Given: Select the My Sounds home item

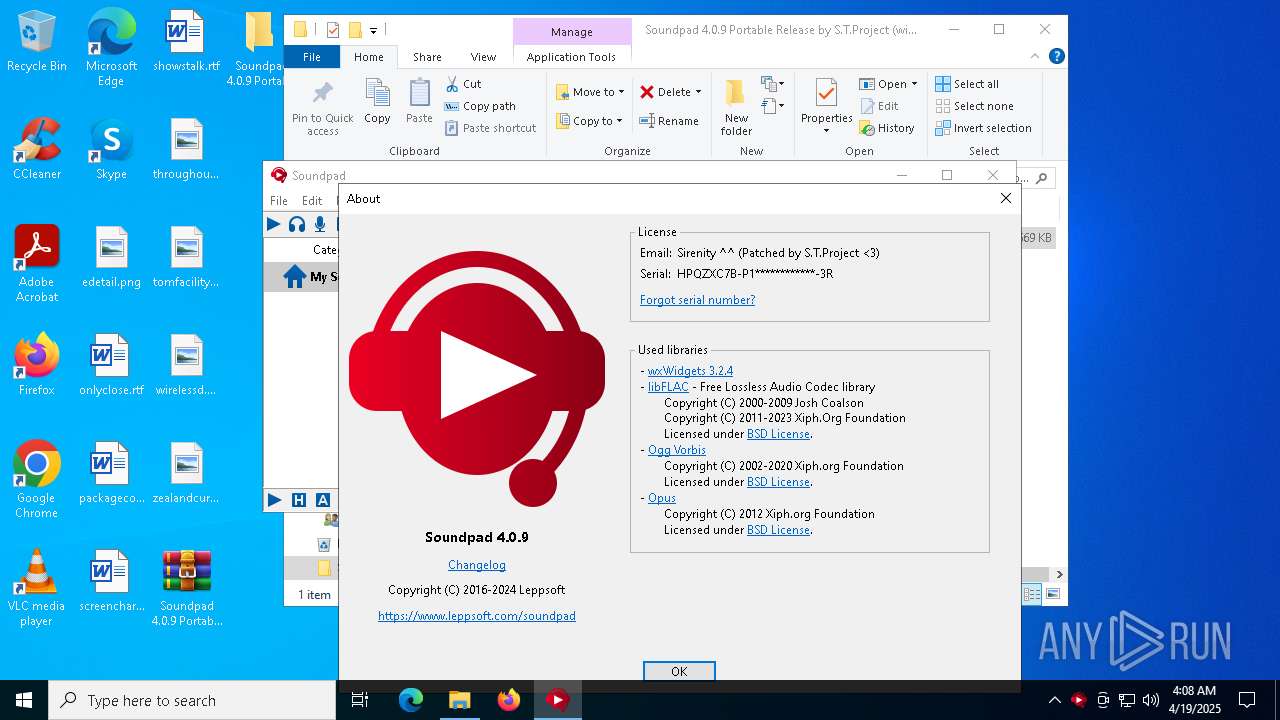Looking at the screenshot, I should pos(301,277).
